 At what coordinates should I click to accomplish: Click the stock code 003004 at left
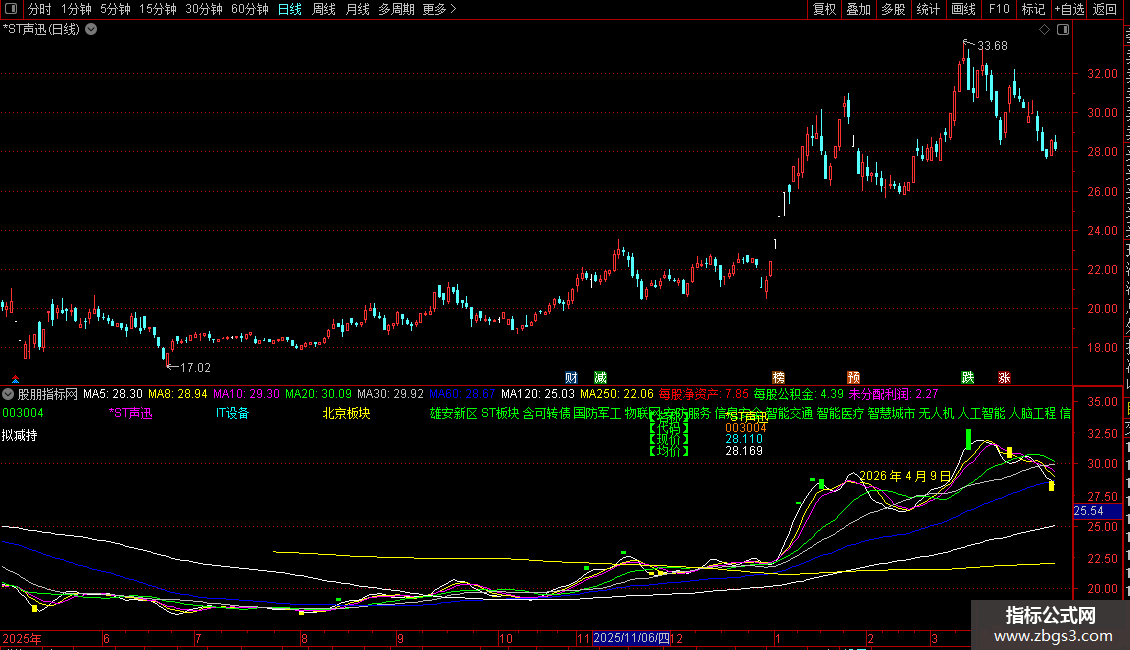click(23, 413)
